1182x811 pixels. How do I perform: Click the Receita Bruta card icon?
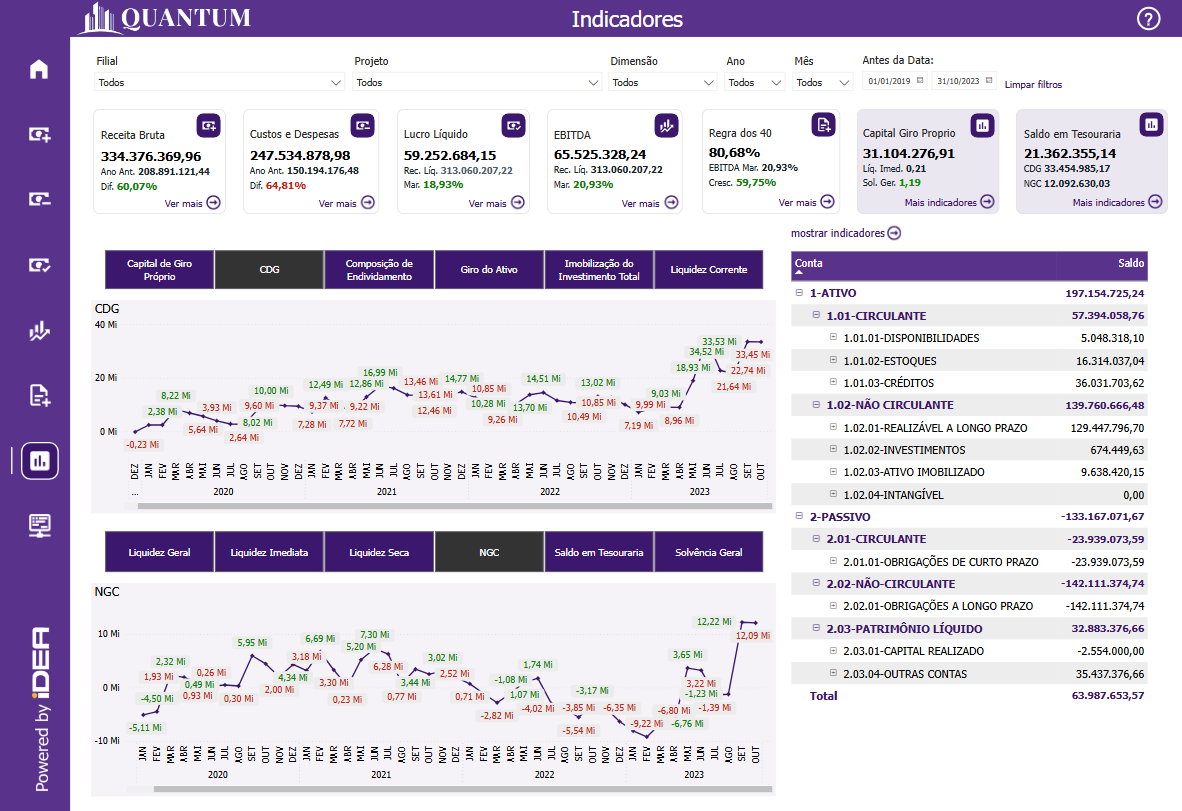click(x=208, y=125)
